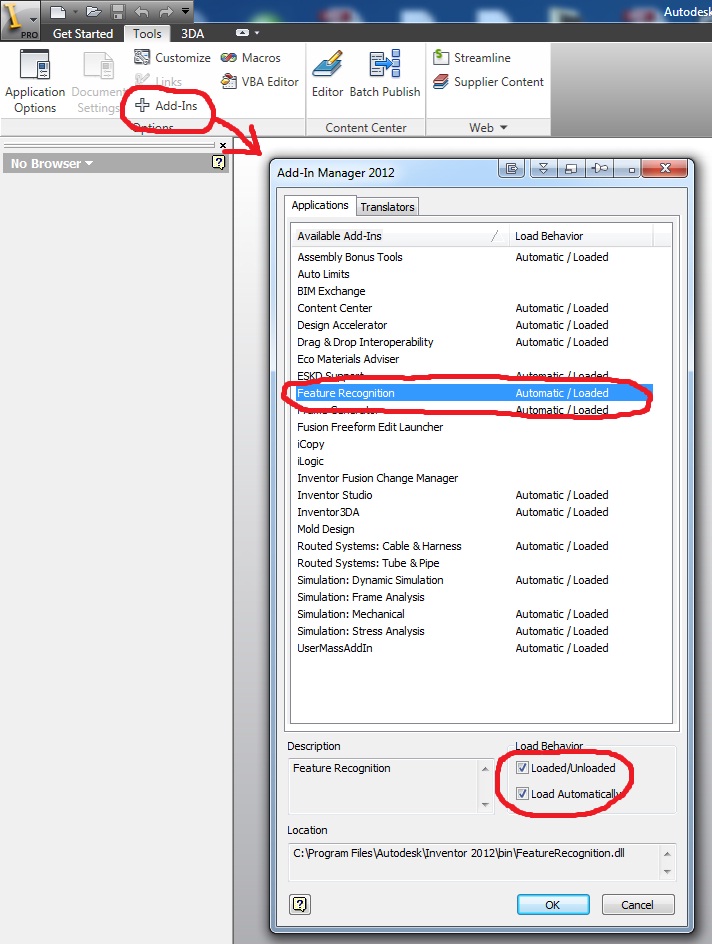712x944 pixels.
Task: Select Inventor Fusion Change Manager
Action: click(474, 478)
